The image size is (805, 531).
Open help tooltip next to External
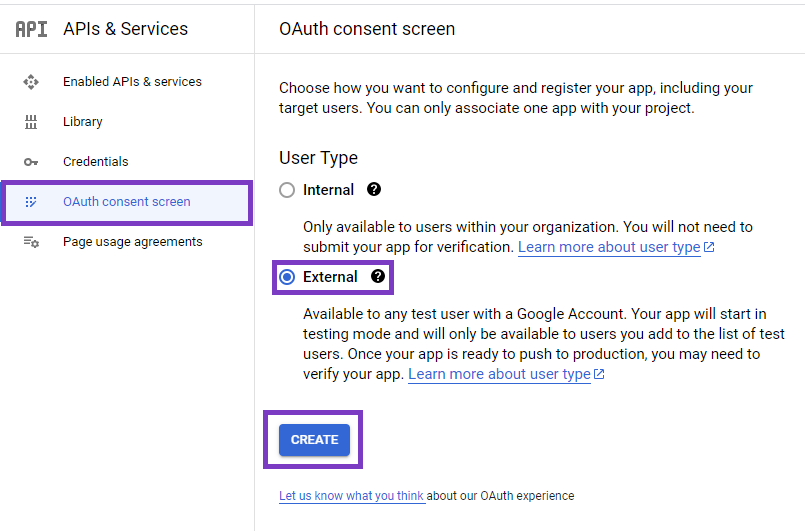pos(378,276)
